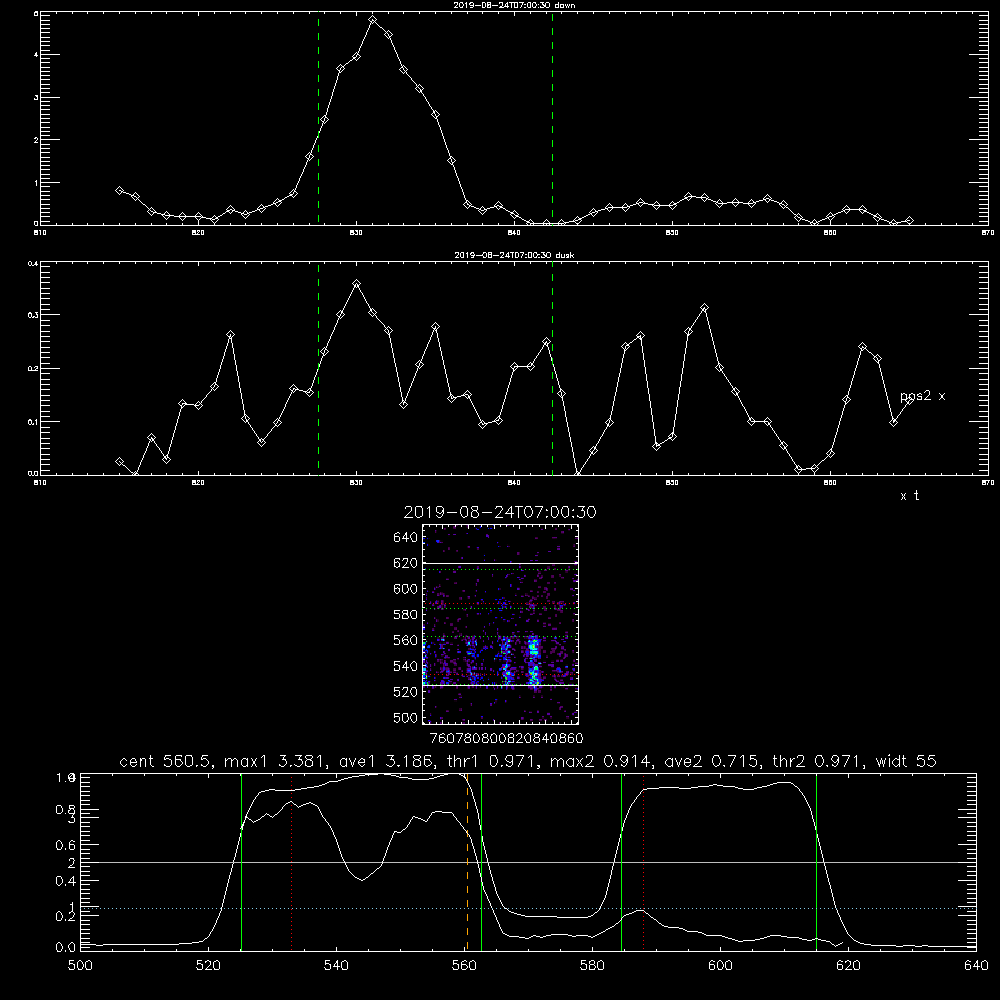Click the right green dashed line in dusk plot
Screen dimensions: 1000x1000
coord(552,369)
